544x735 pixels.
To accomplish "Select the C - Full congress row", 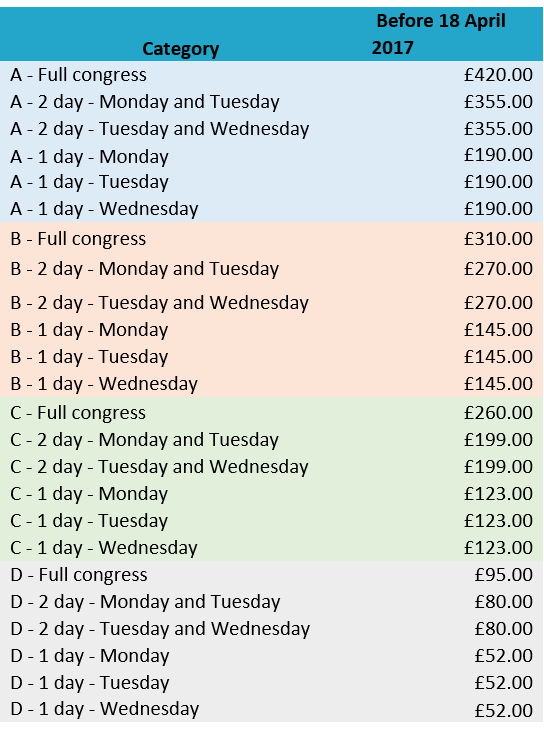I will 272,413.
